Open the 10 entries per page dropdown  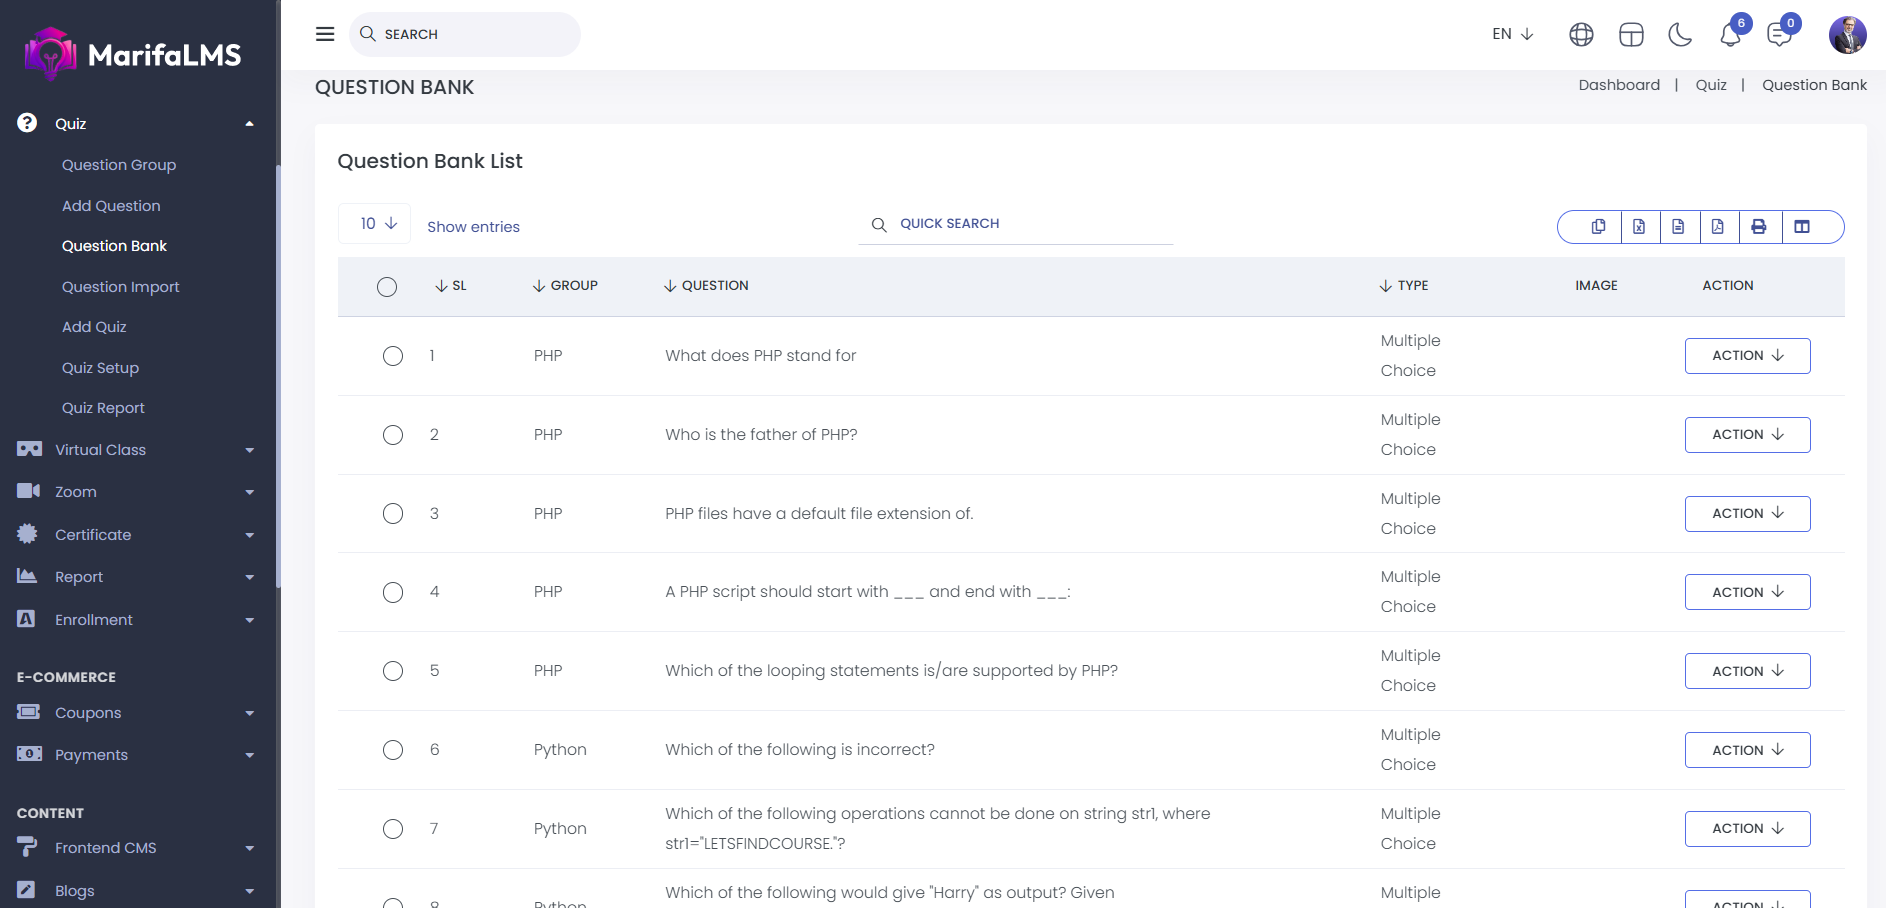click(x=376, y=224)
